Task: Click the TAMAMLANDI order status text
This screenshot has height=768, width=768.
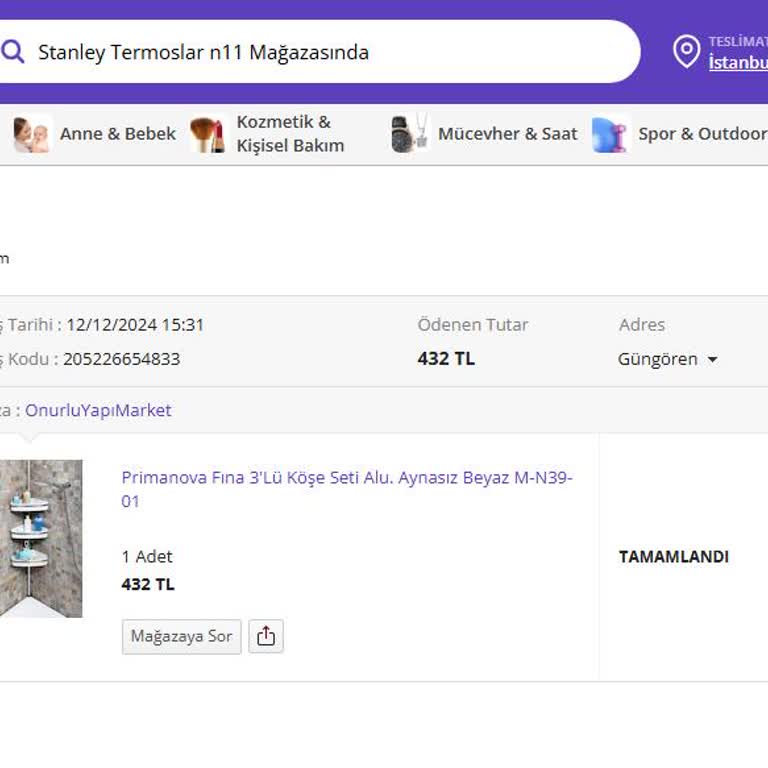Action: tap(673, 557)
